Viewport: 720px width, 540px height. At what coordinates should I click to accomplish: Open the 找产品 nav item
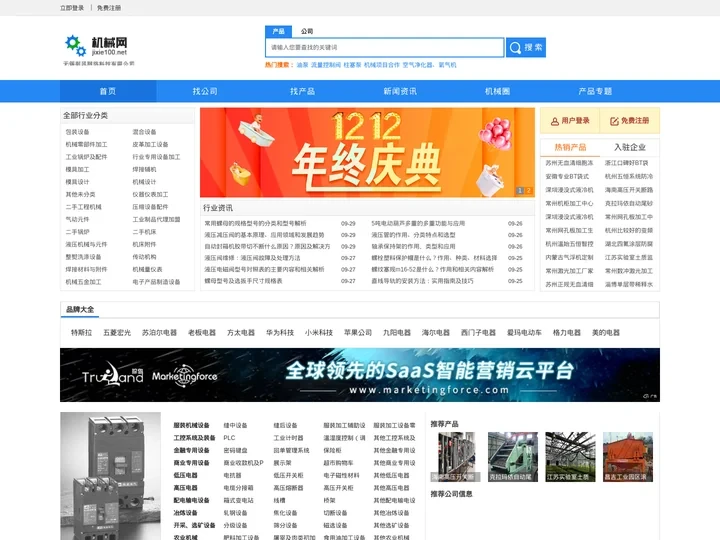[x=302, y=91]
